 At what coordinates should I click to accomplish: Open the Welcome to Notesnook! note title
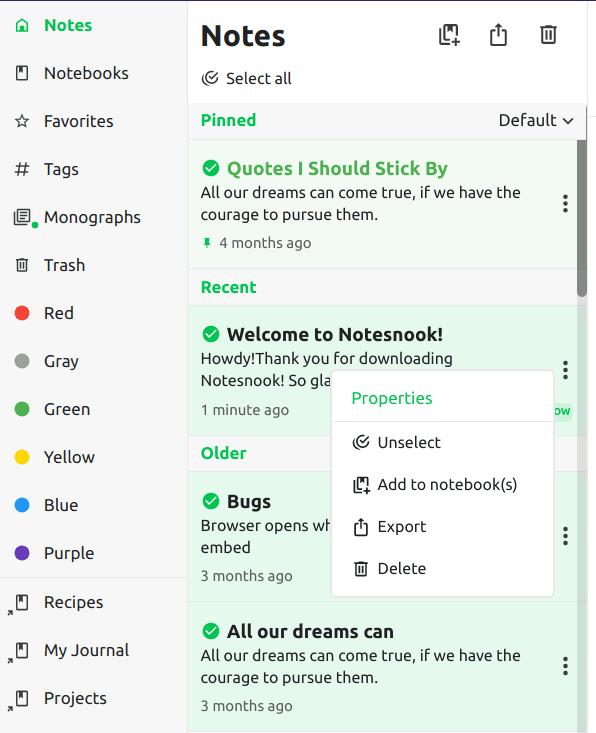[335, 335]
